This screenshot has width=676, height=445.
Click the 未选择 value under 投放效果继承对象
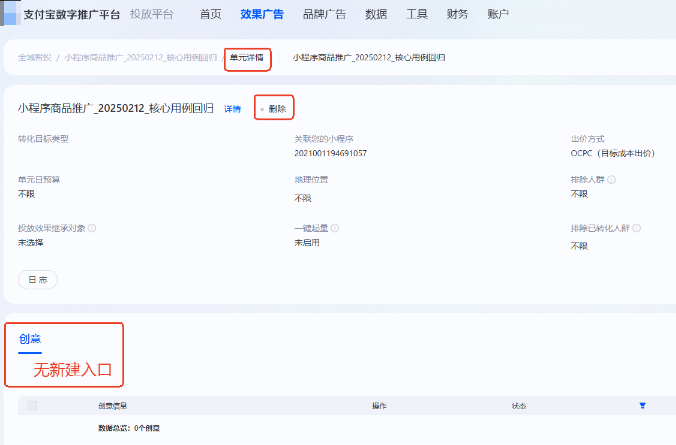[x=31, y=243]
